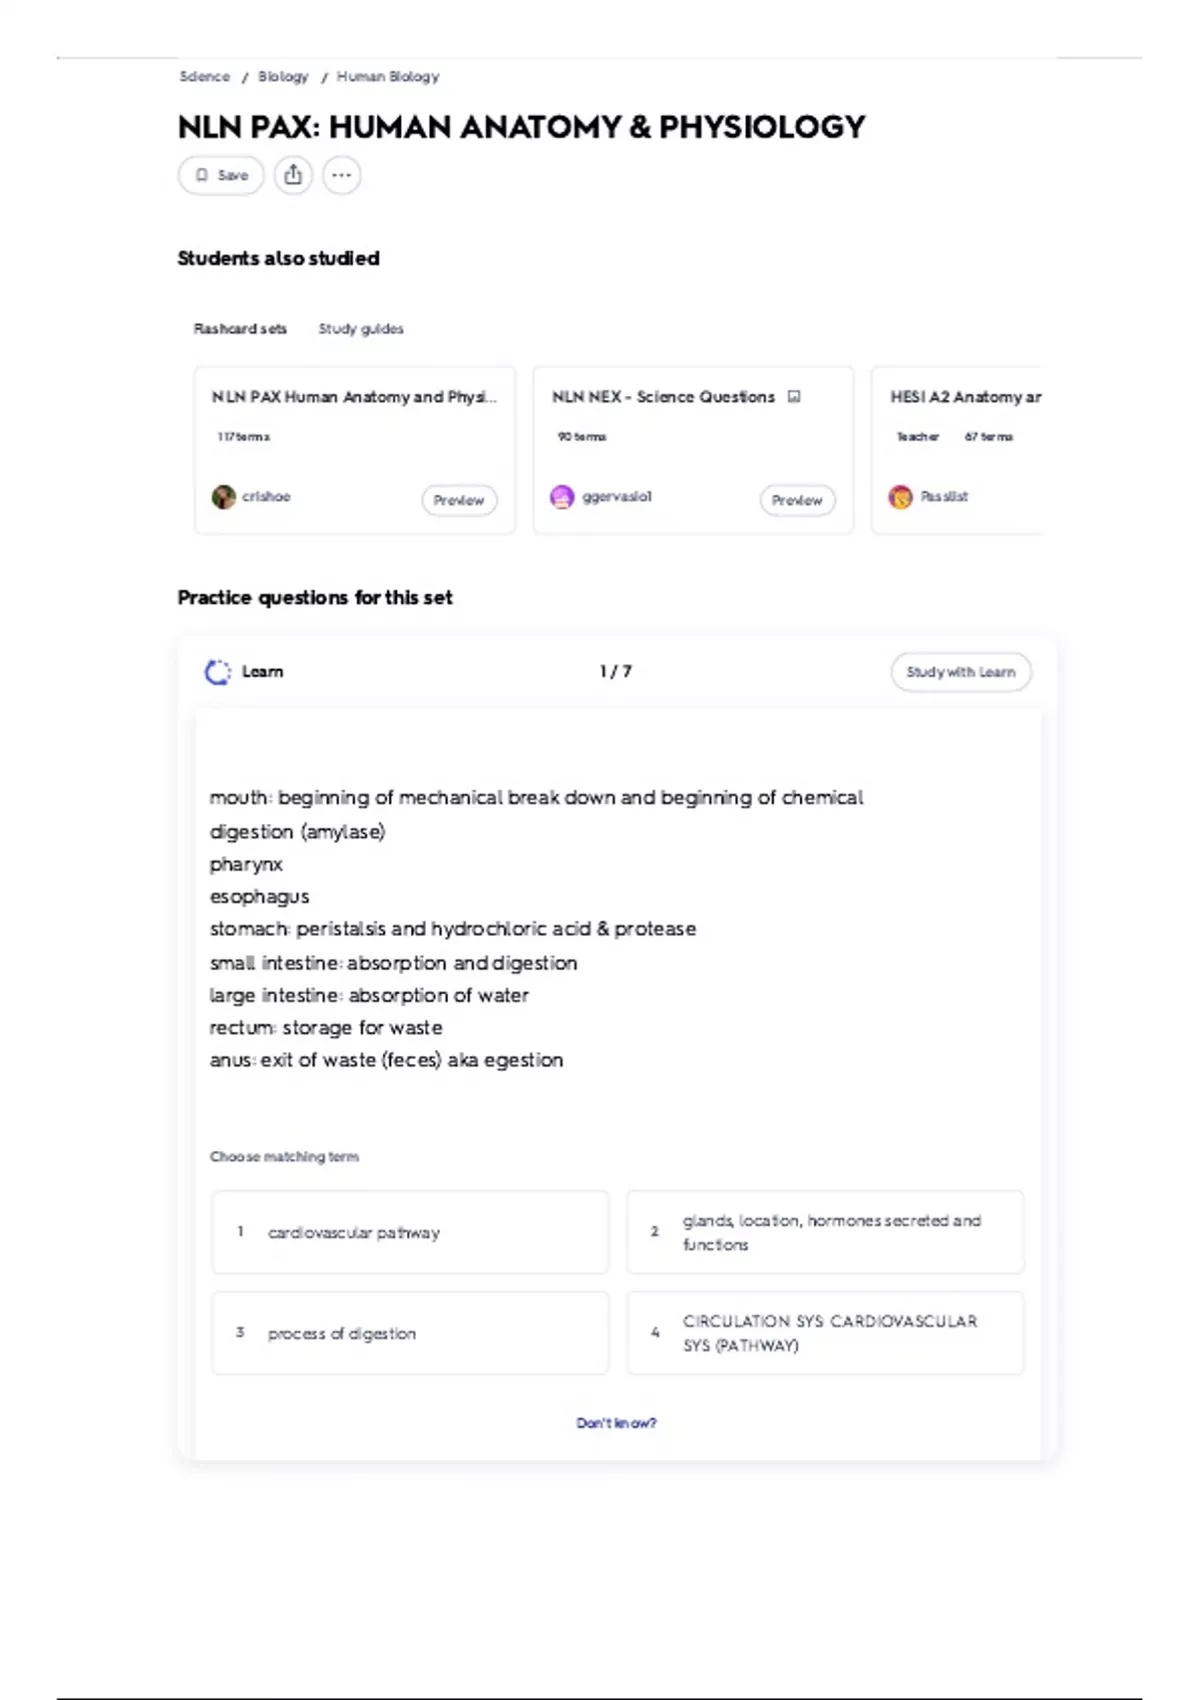Click the Passlist user avatar
This screenshot has width=1200, height=1700.
901,497
